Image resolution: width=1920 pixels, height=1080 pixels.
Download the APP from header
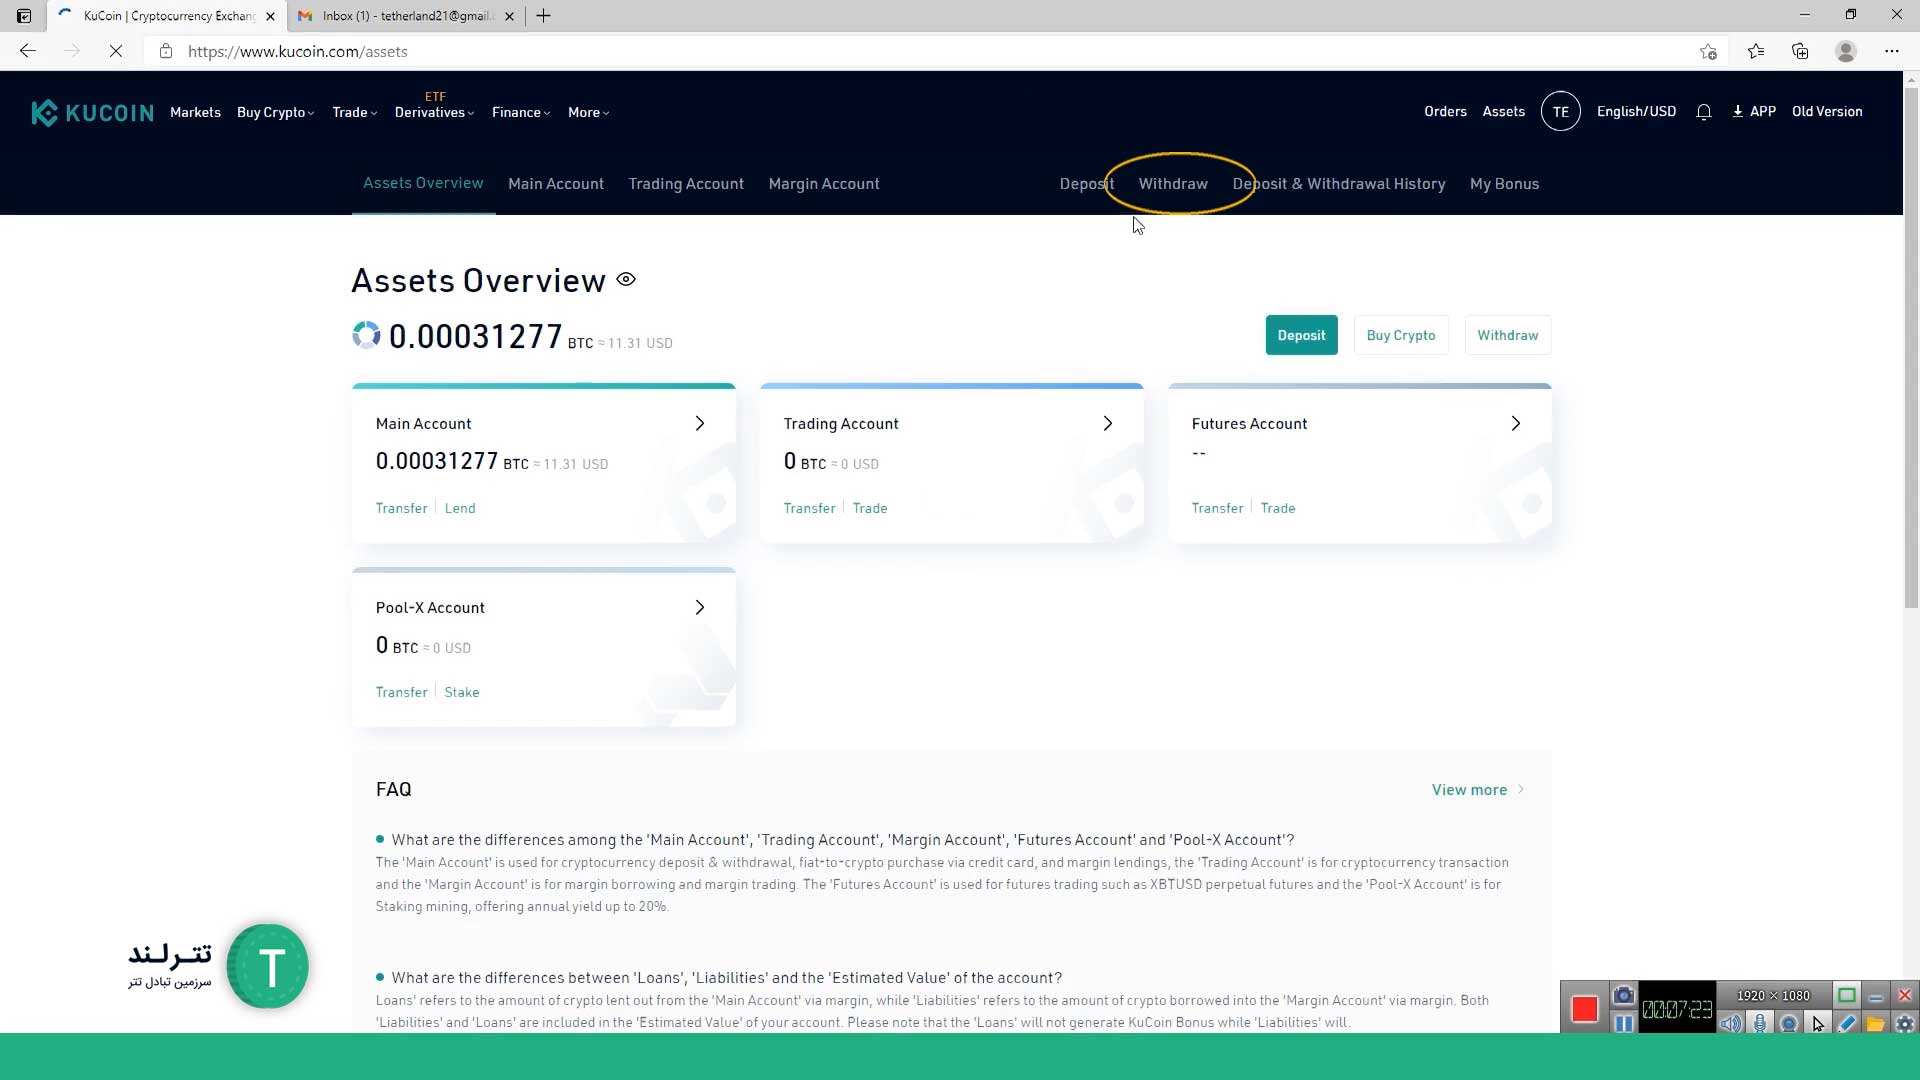coord(1754,112)
